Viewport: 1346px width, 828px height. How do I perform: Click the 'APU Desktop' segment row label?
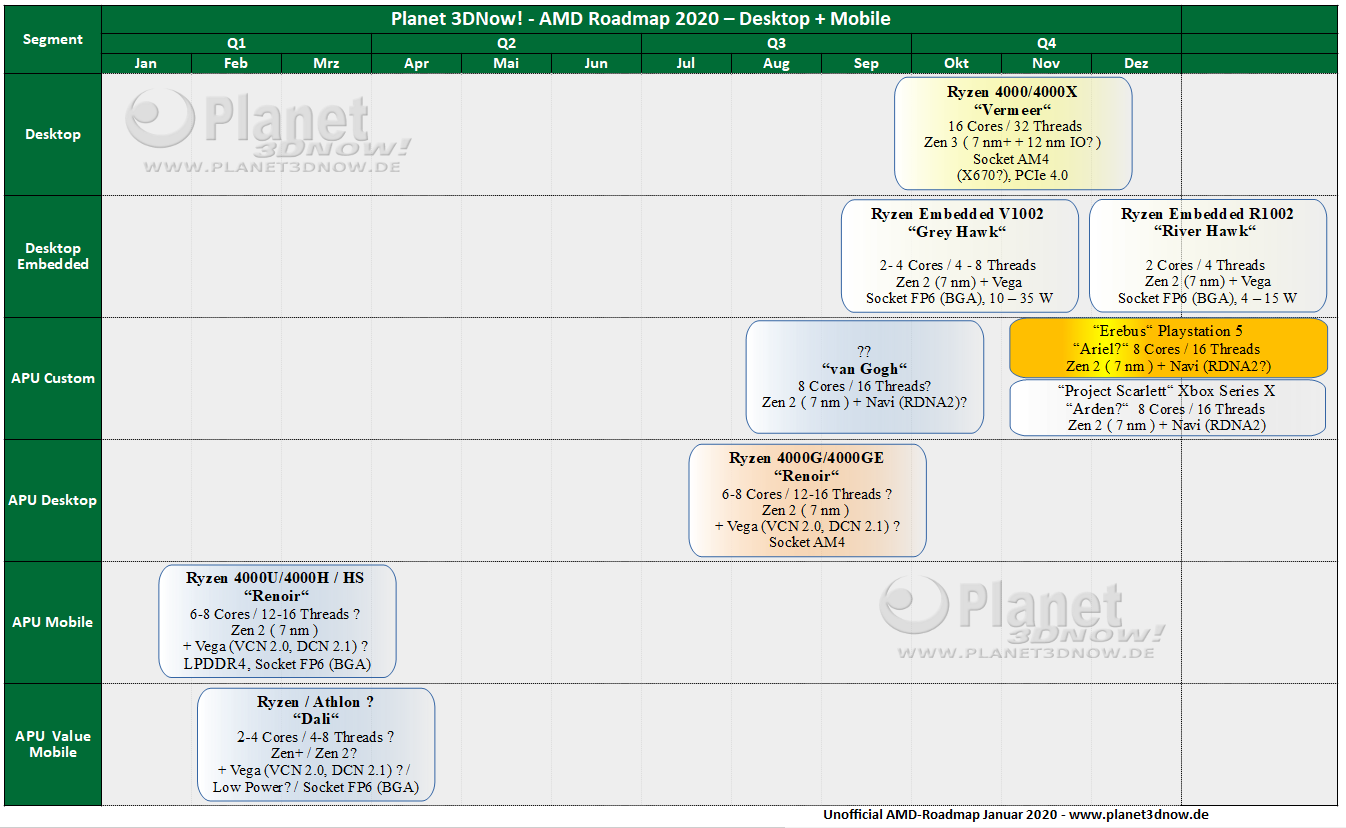point(52,500)
